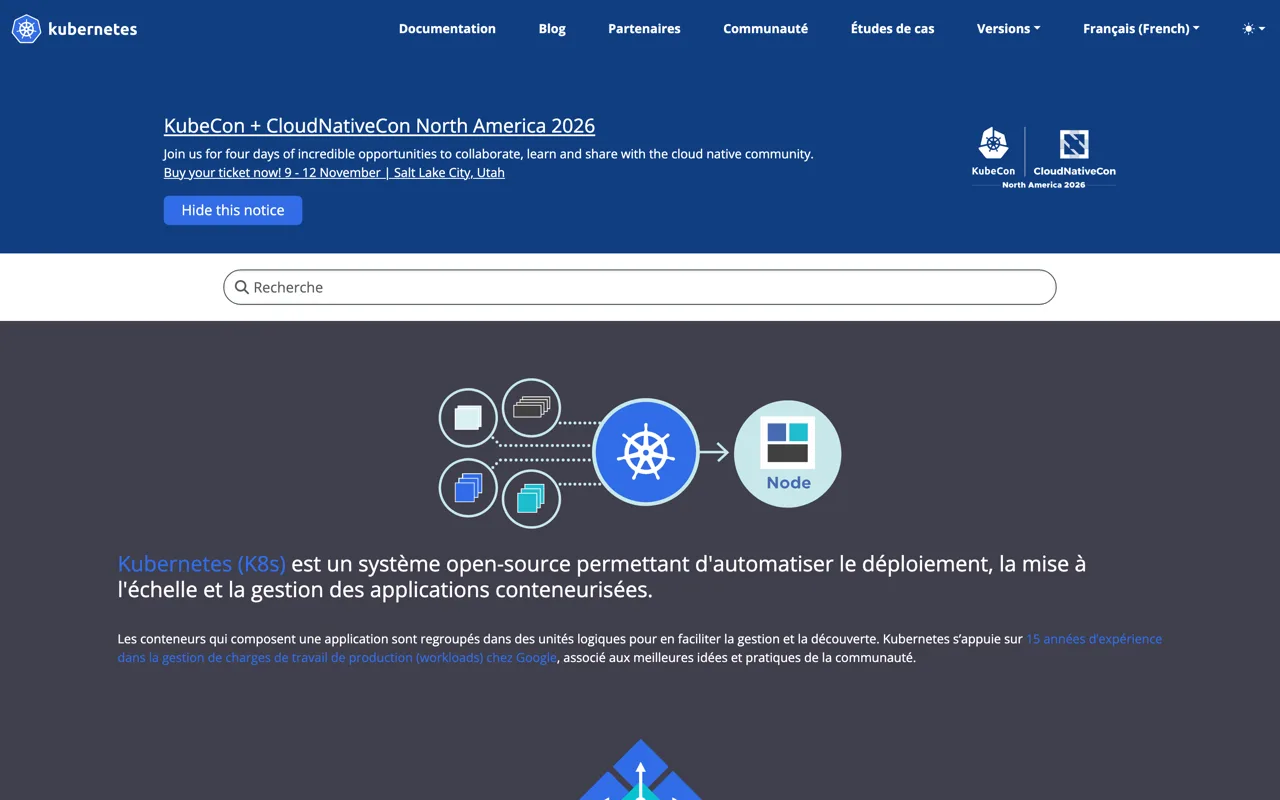
Task: Hide the KubeCon notice with its button
Action: point(233,210)
